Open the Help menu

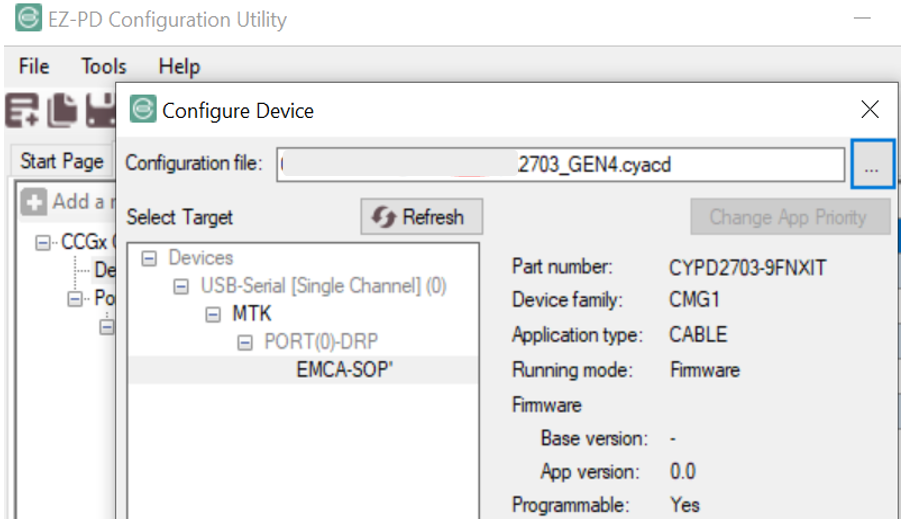[x=179, y=66]
